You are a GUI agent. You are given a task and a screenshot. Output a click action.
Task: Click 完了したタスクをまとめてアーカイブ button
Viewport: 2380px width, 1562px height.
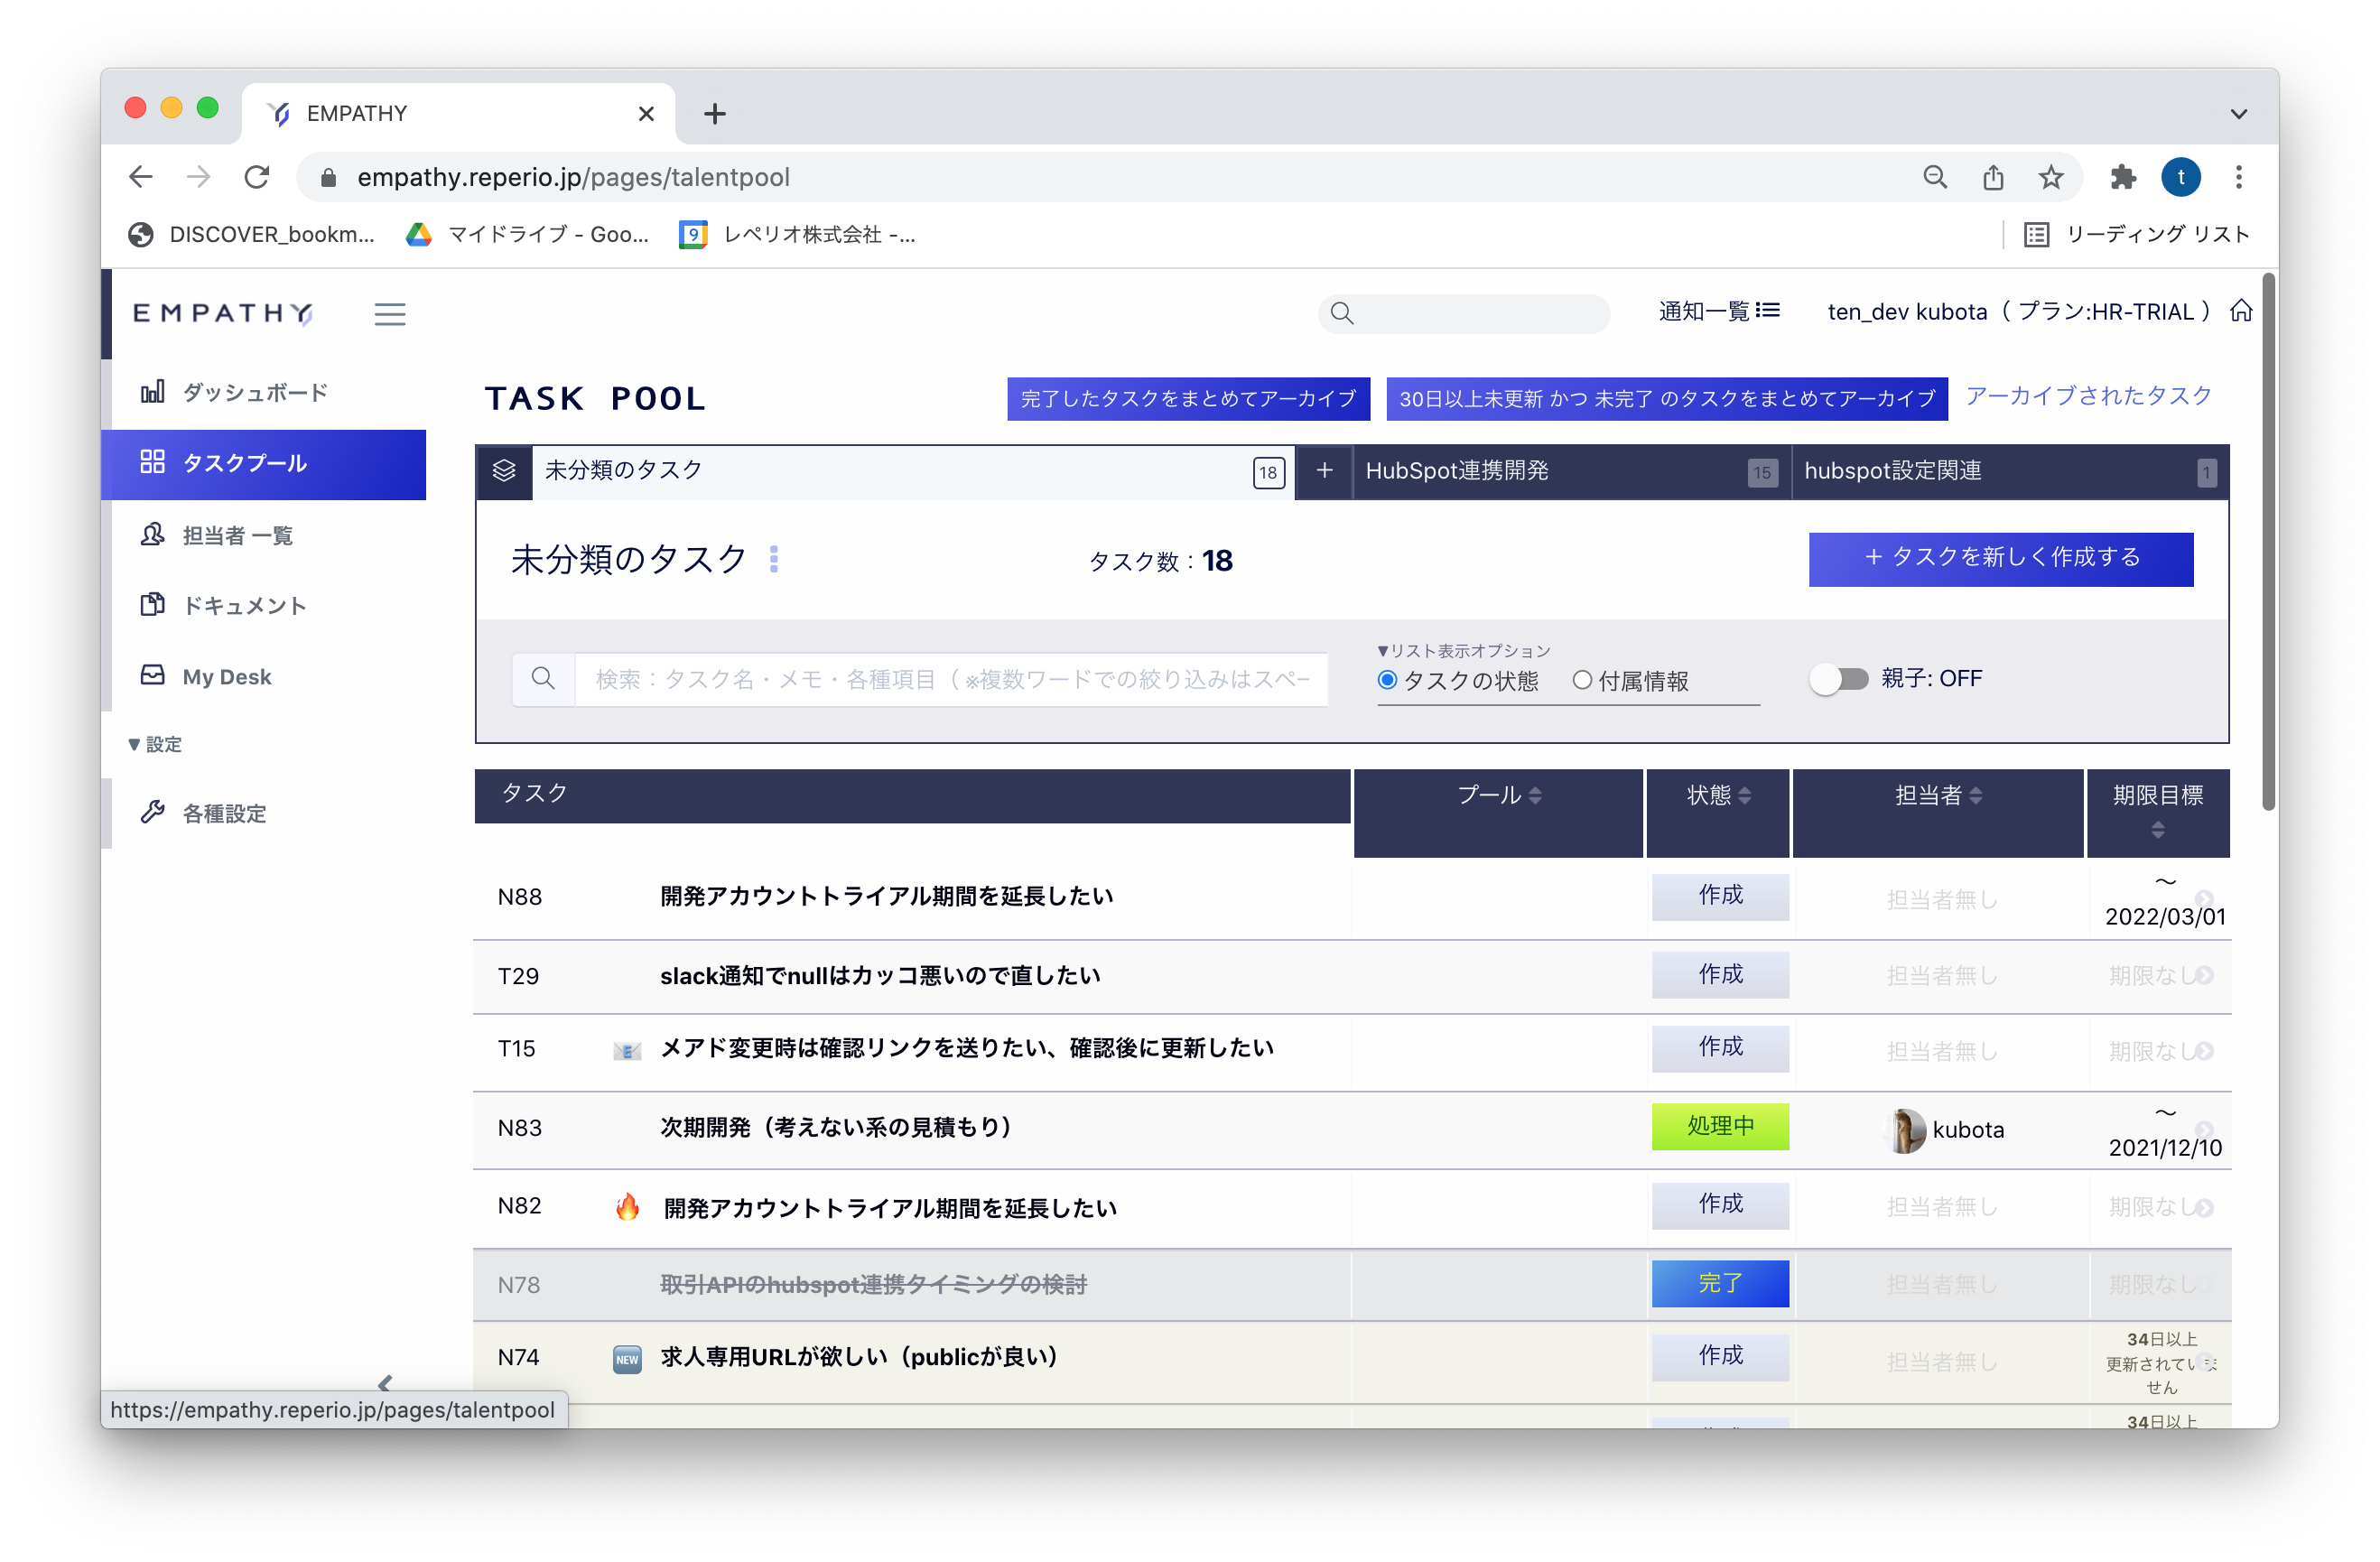click(1188, 399)
